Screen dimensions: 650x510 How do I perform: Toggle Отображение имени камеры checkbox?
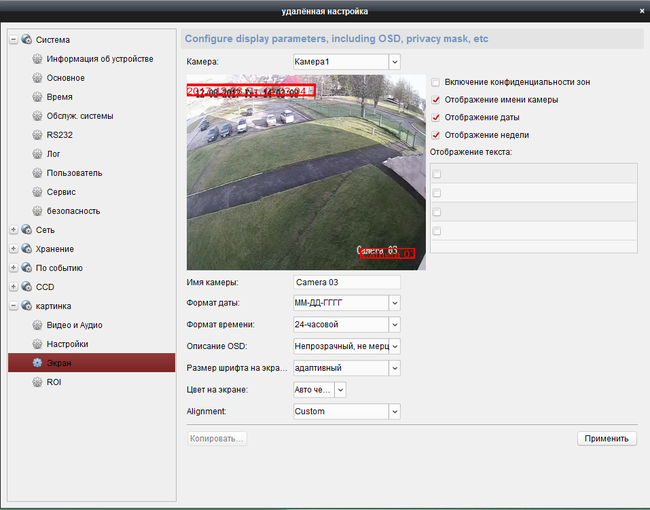[x=435, y=100]
